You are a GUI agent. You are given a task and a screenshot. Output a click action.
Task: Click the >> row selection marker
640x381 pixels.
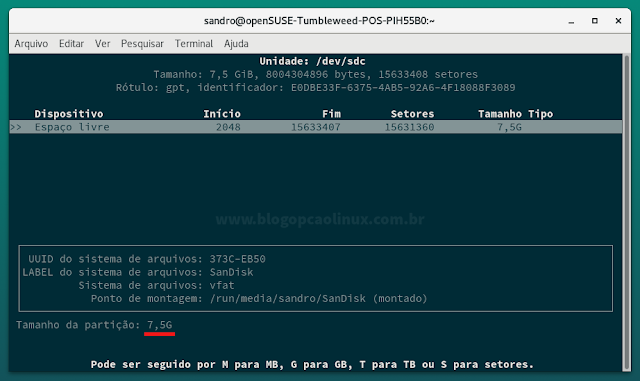point(16,127)
